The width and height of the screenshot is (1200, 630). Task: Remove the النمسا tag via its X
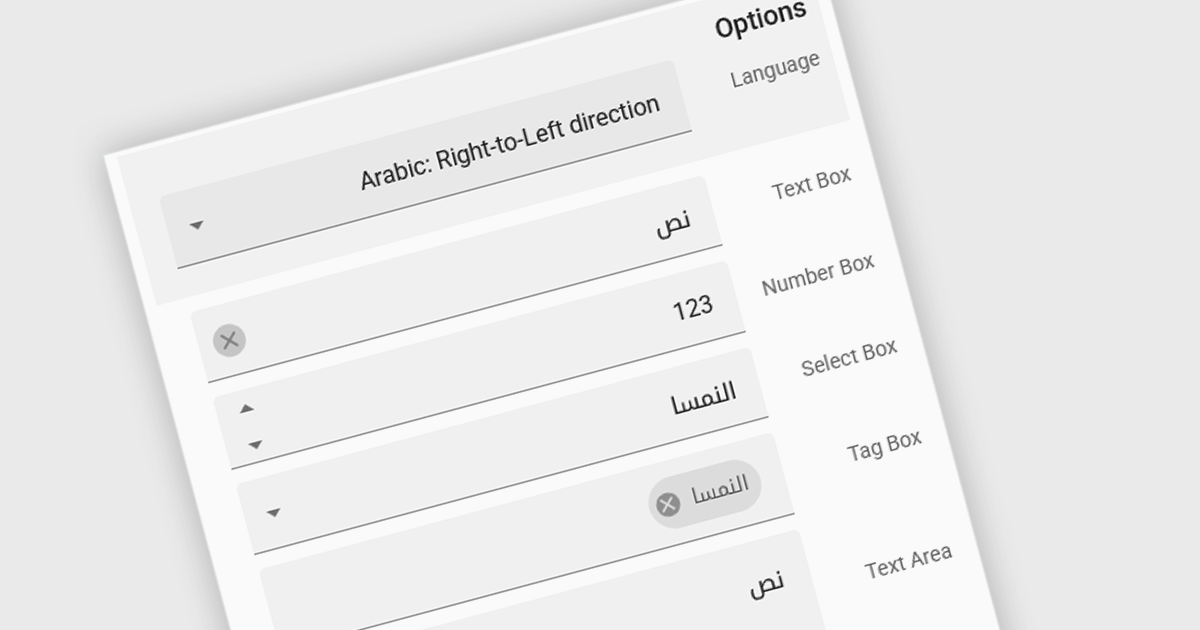668,504
